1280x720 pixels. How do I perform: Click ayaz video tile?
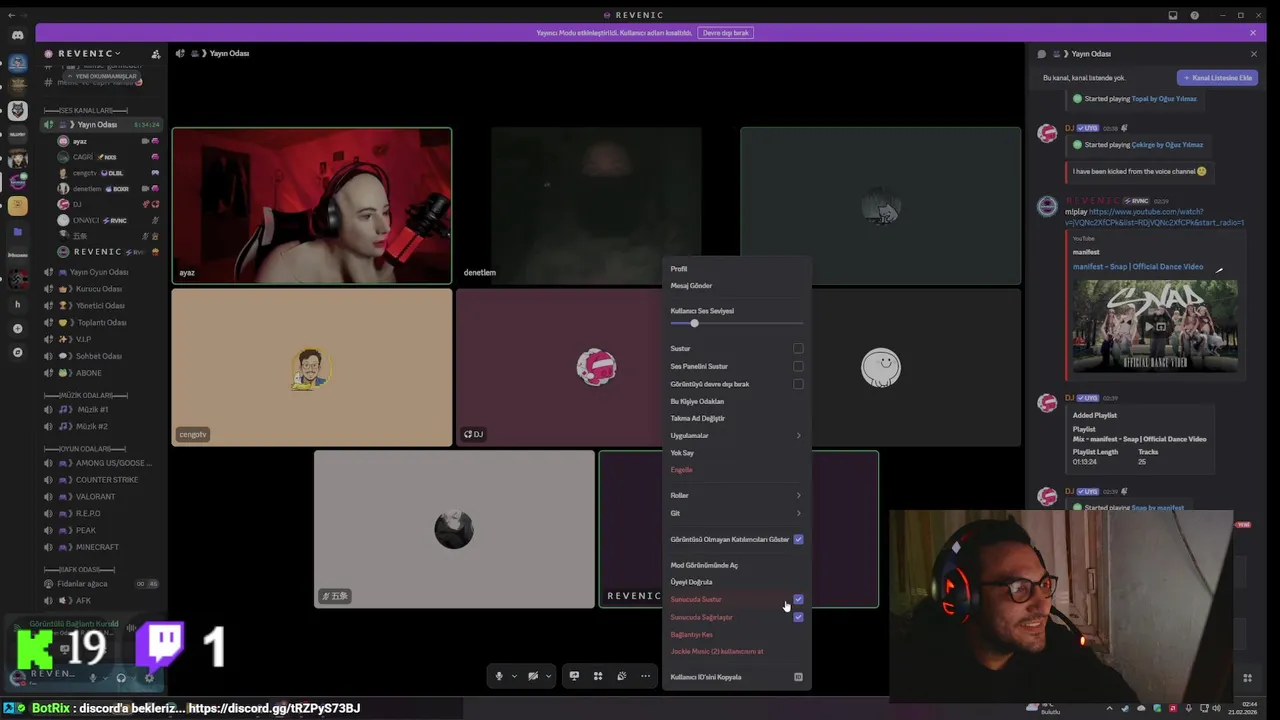312,205
